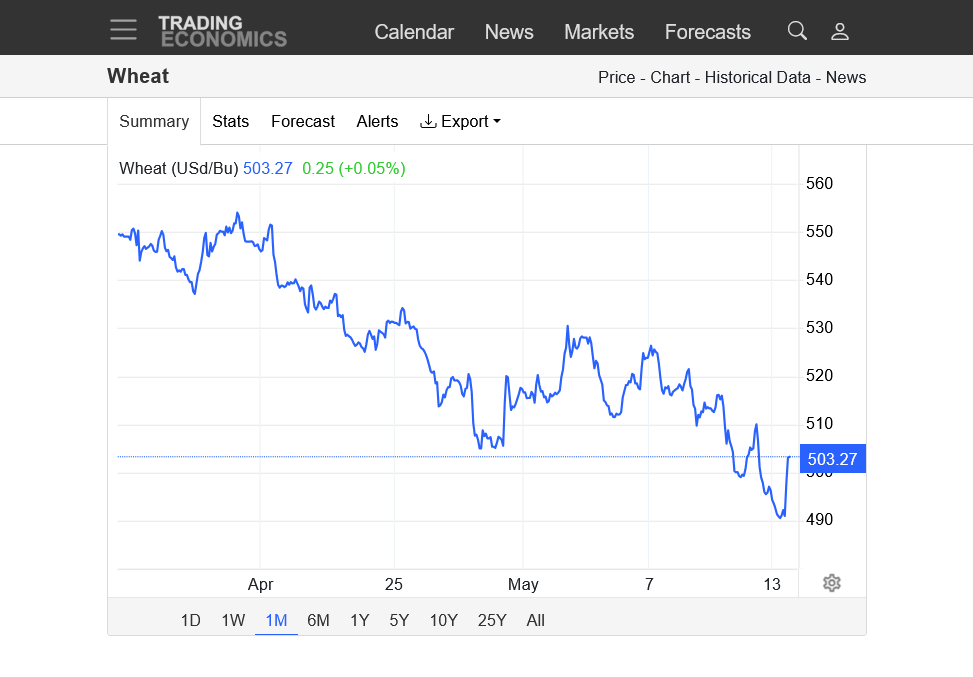The width and height of the screenshot is (973, 677).
Task: Open the hamburger navigation menu
Action: click(x=123, y=30)
